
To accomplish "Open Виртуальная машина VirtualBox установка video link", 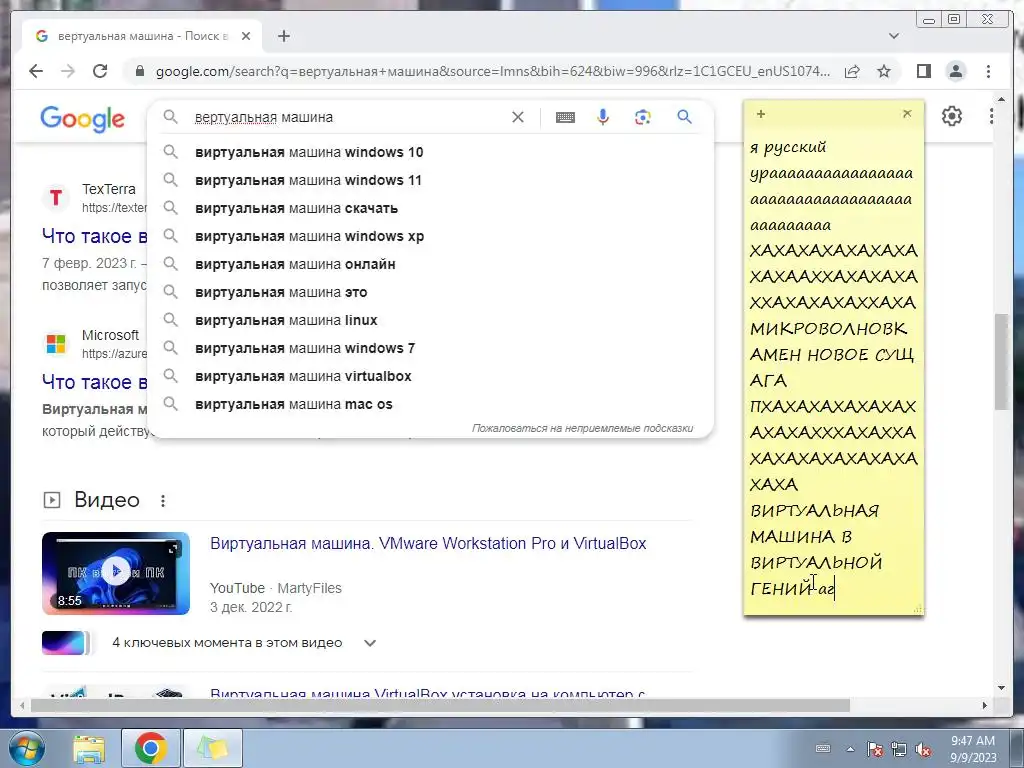I will tap(427, 692).
